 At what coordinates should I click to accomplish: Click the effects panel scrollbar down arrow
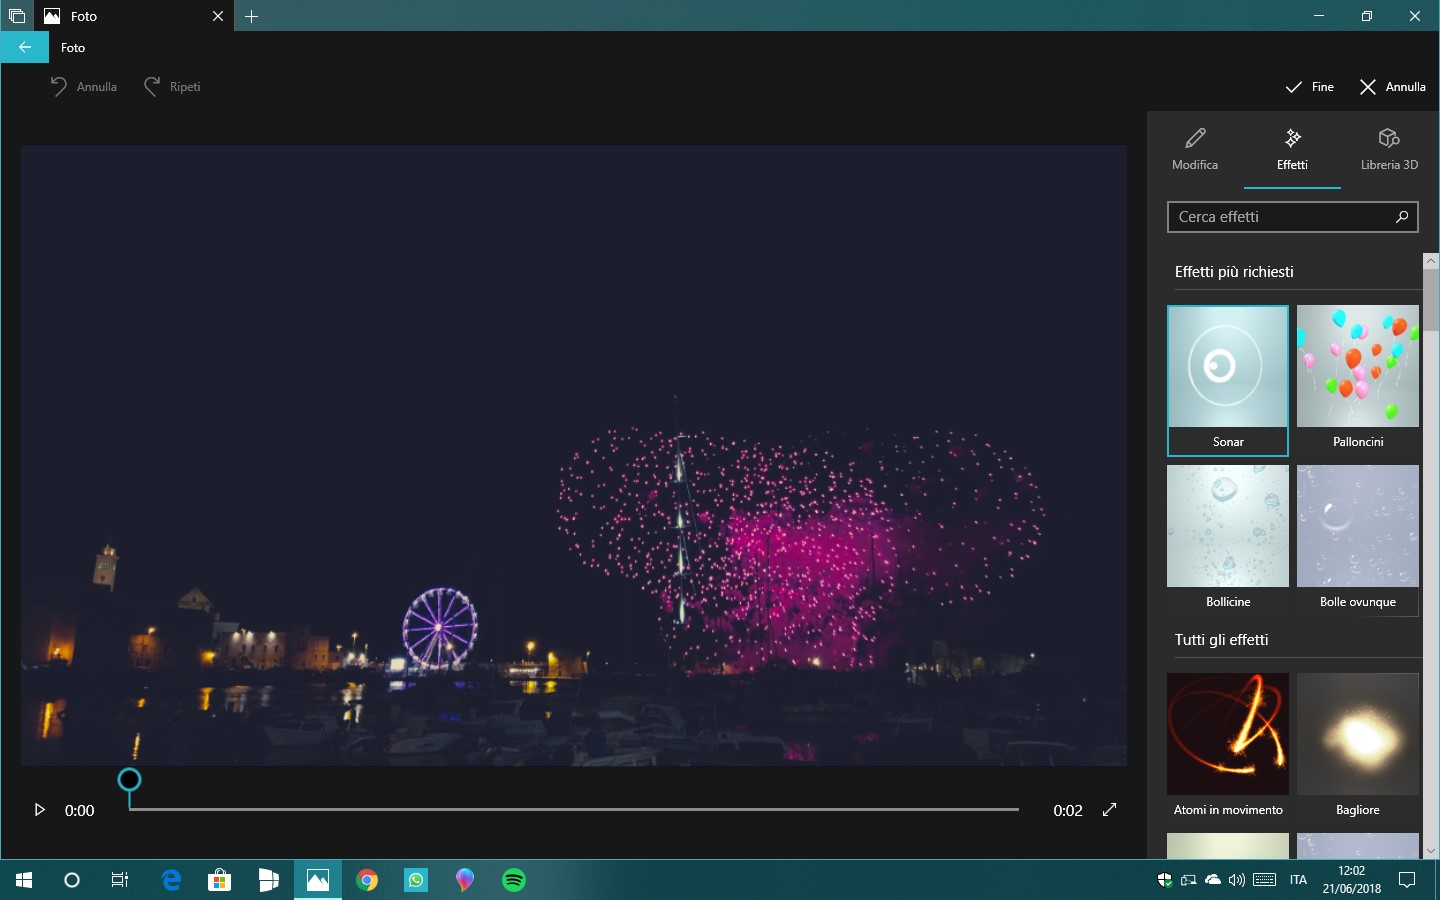tap(1431, 851)
